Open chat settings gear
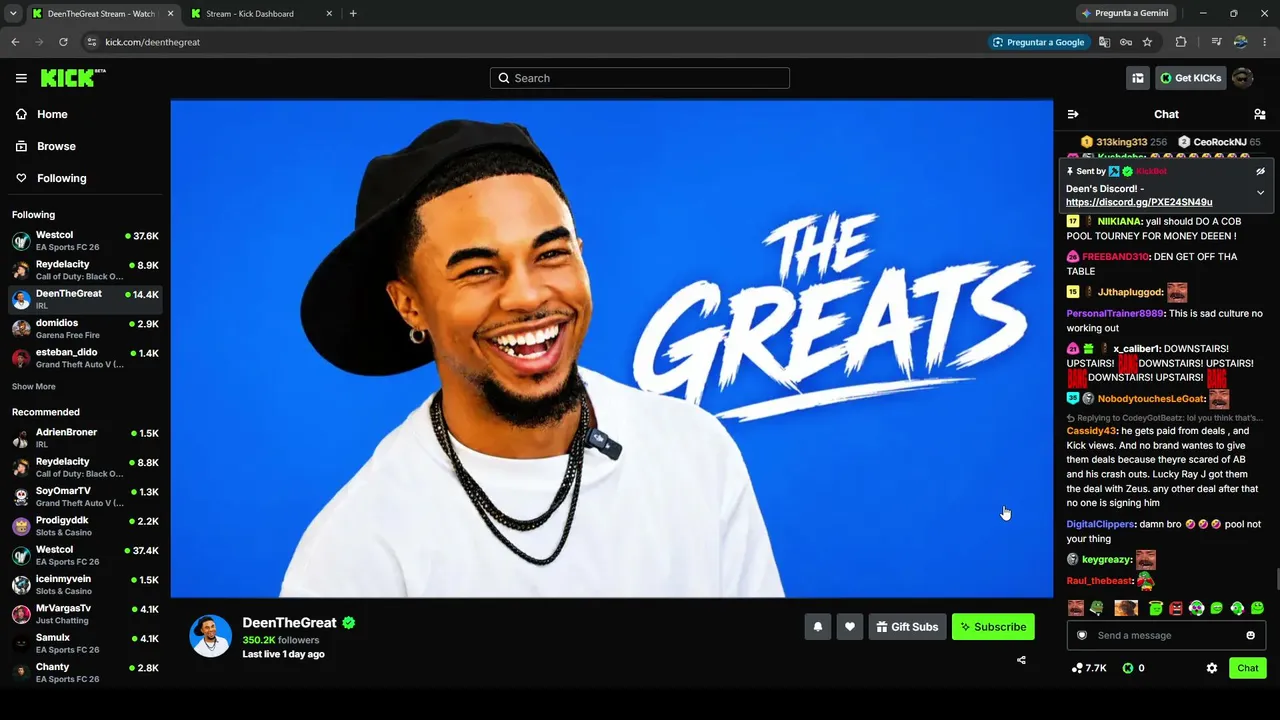The image size is (1280, 720). 1212,668
